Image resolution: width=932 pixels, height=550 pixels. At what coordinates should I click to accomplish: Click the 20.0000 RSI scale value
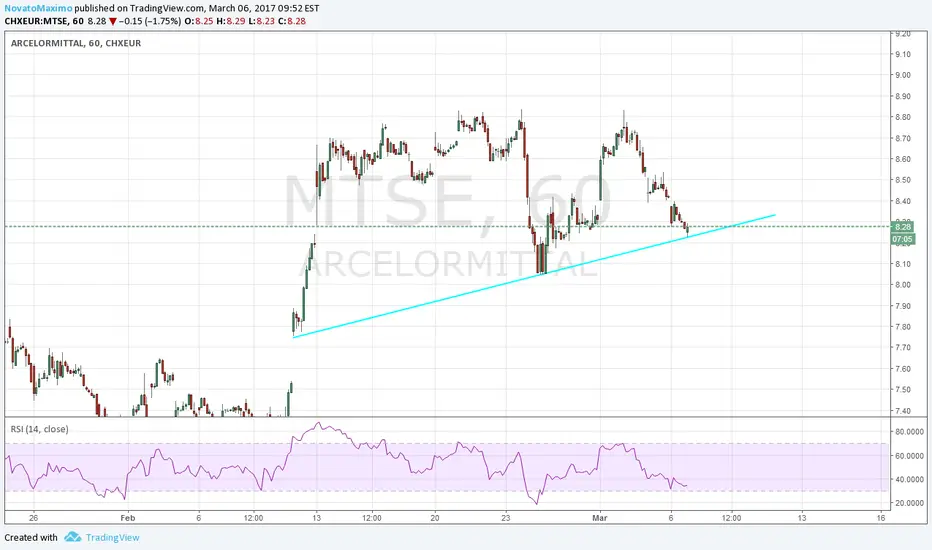point(909,503)
